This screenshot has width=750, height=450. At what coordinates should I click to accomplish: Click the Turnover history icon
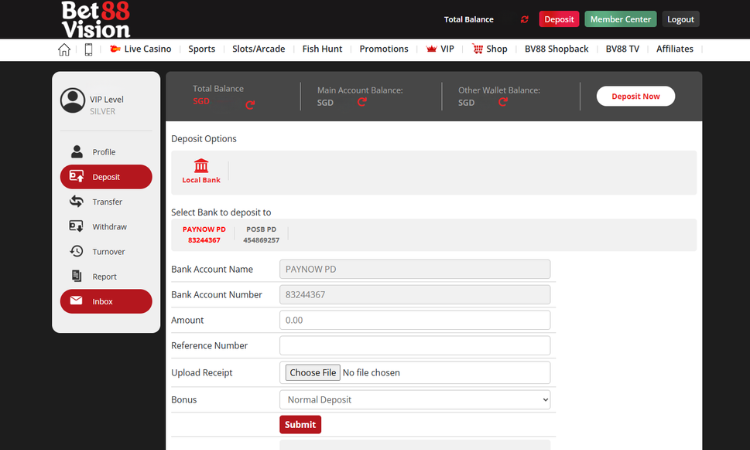tap(77, 251)
